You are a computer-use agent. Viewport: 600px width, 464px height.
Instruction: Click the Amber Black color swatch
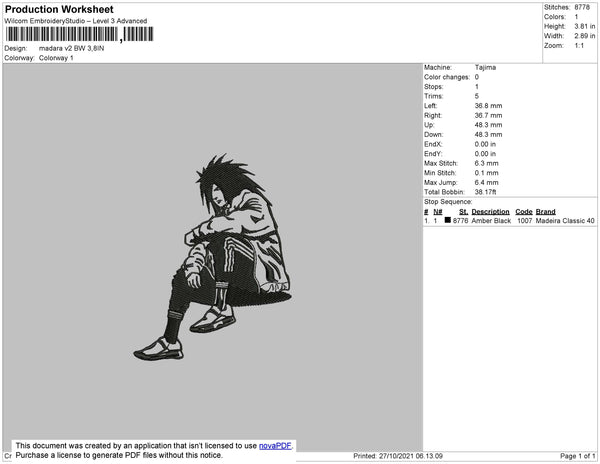point(448,220)
